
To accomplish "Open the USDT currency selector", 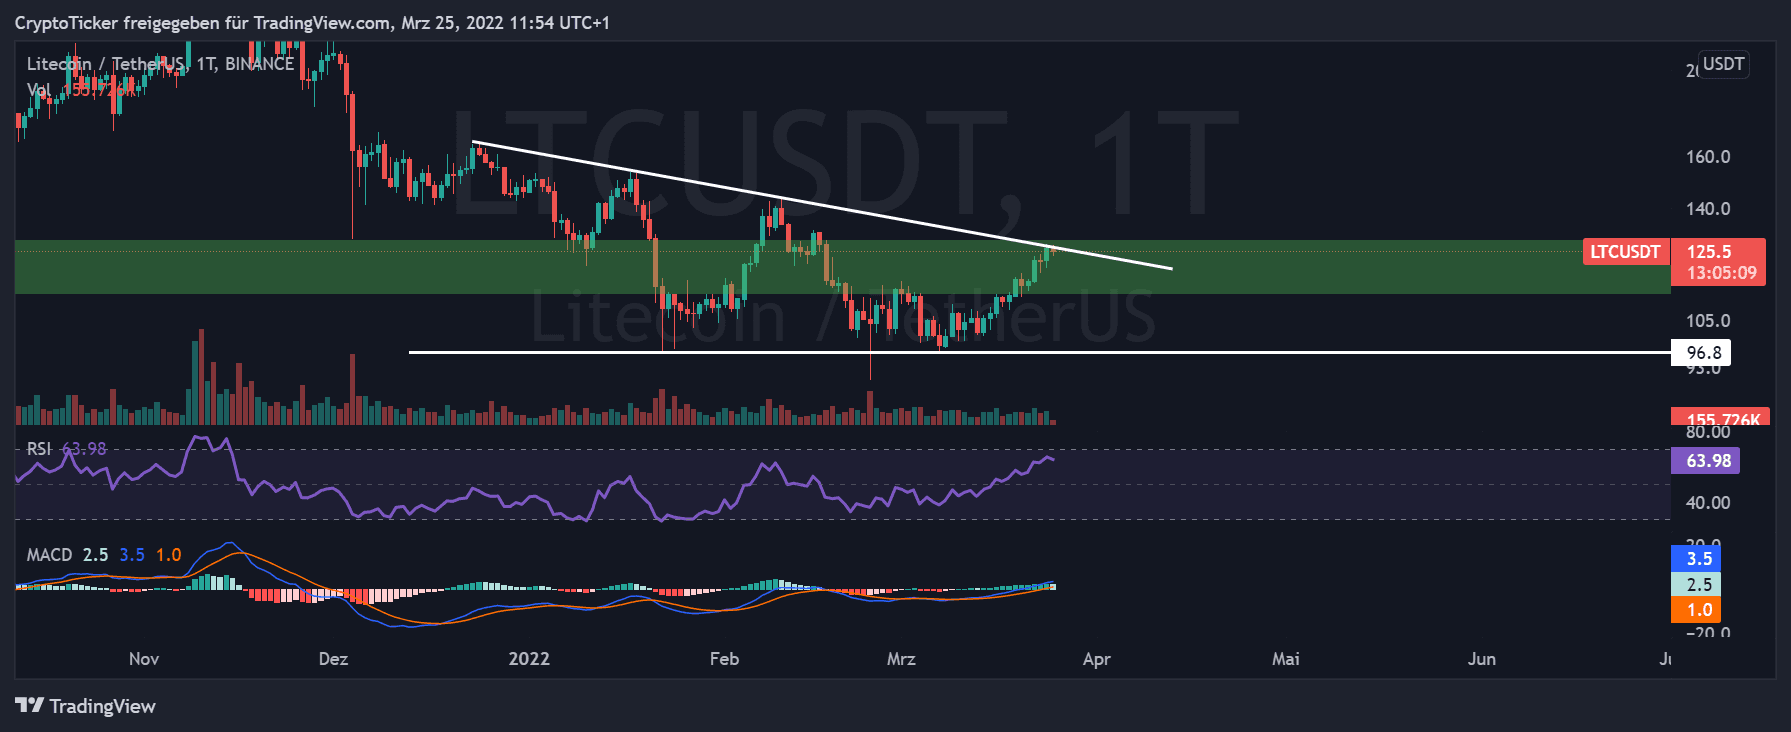I will pyautogui.click(x=1723, y=65).
